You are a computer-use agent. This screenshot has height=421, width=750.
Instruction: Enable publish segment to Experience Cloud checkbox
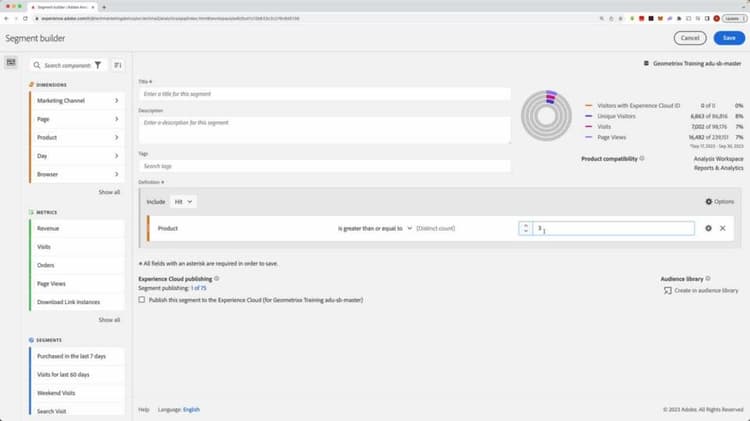click(x=142, y=299)
